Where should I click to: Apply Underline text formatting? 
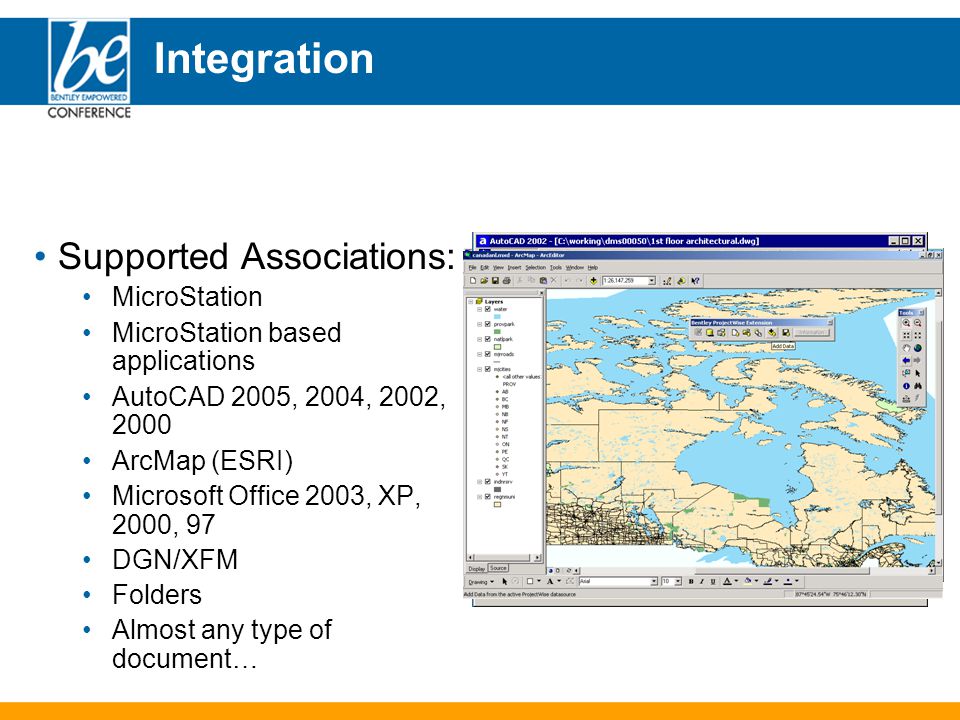(713, 581)
